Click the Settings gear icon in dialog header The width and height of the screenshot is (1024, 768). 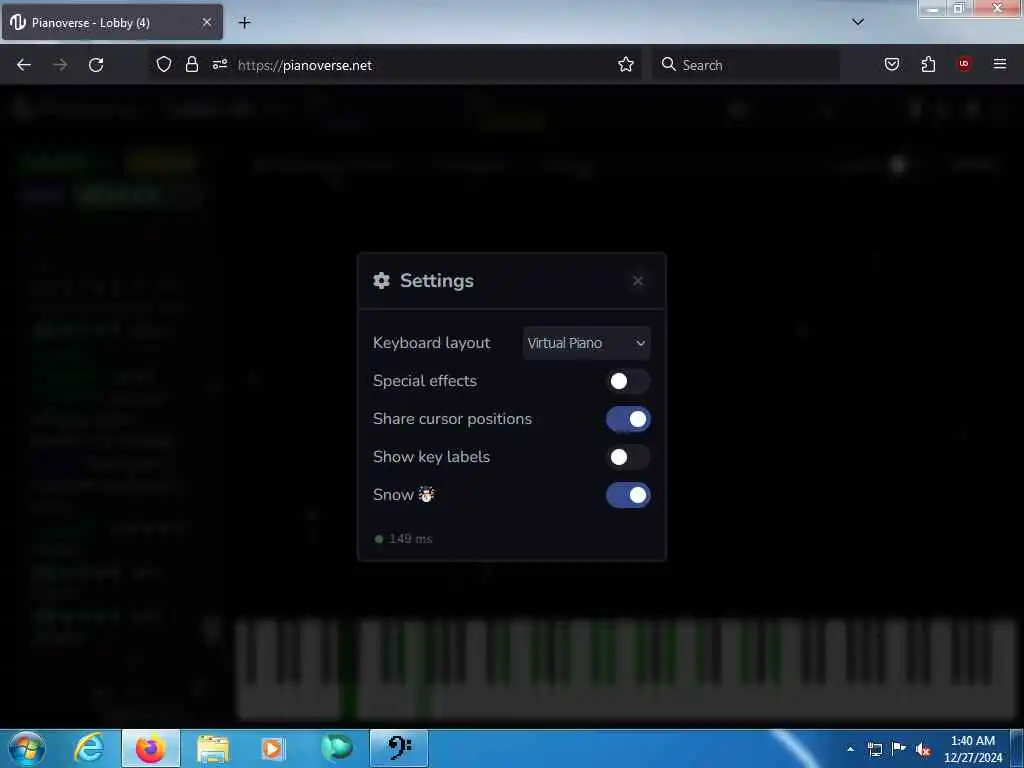381,281
